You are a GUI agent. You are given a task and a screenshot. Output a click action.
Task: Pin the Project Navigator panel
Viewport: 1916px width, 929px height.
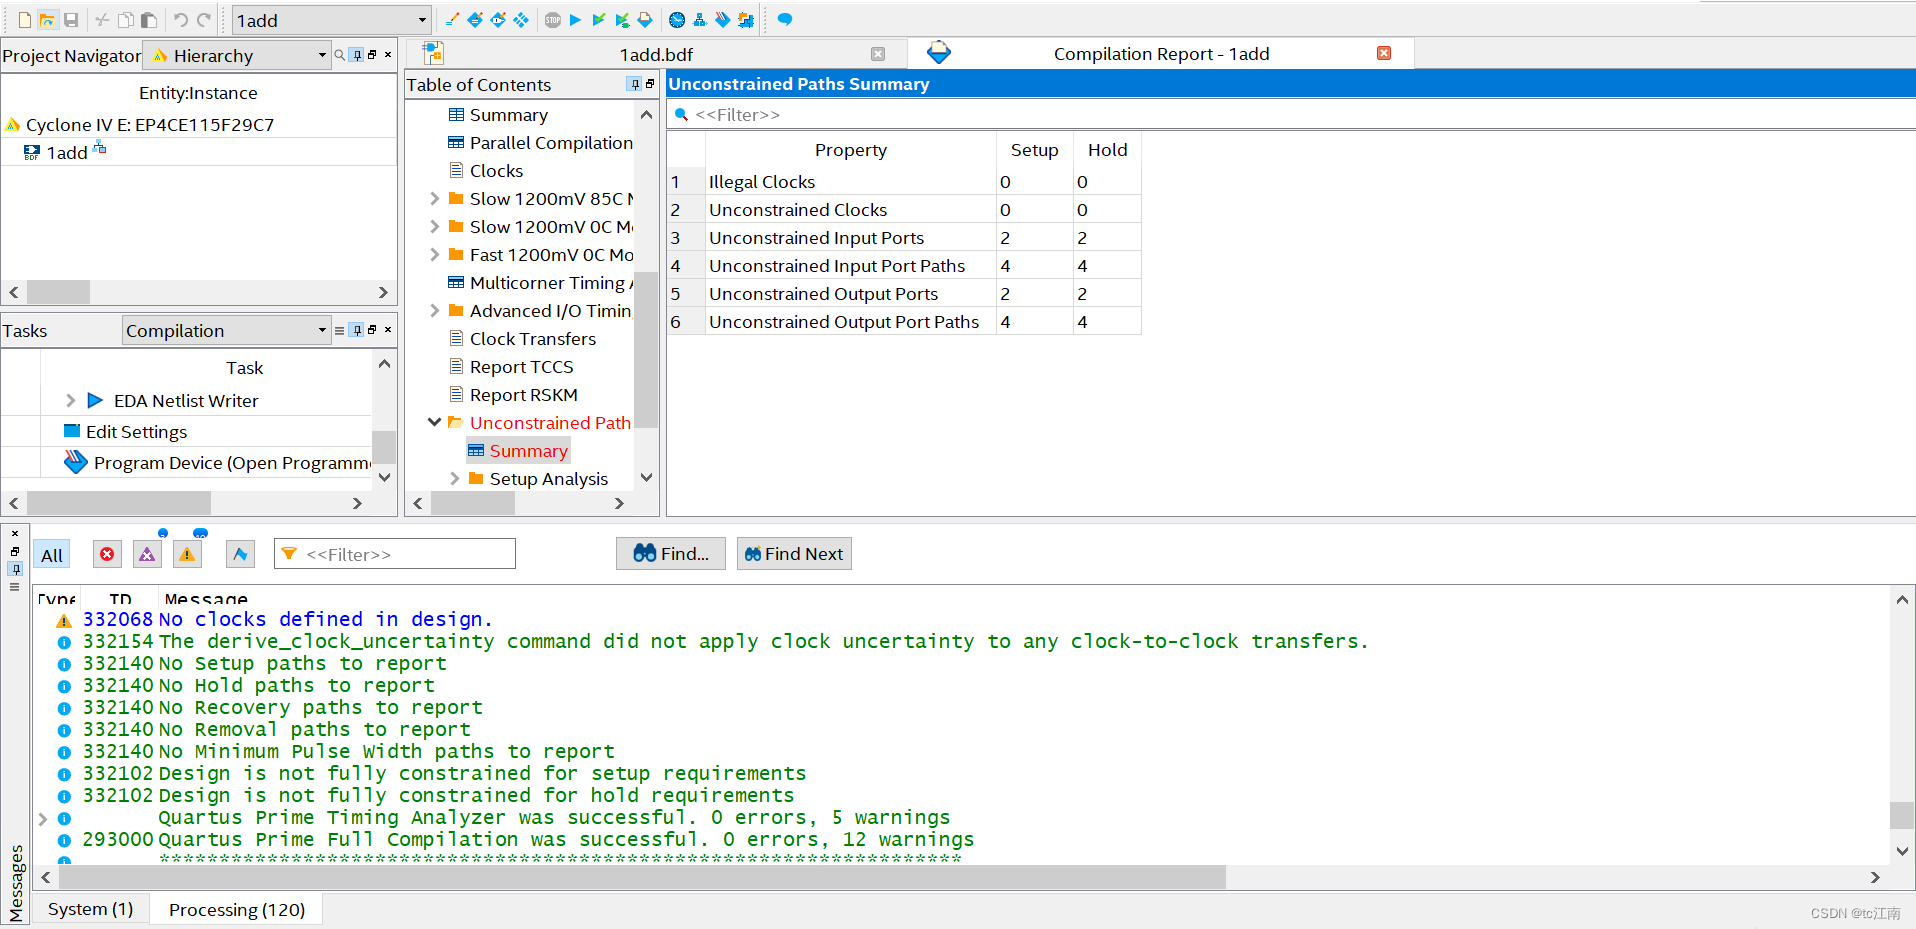click(357, 55)
